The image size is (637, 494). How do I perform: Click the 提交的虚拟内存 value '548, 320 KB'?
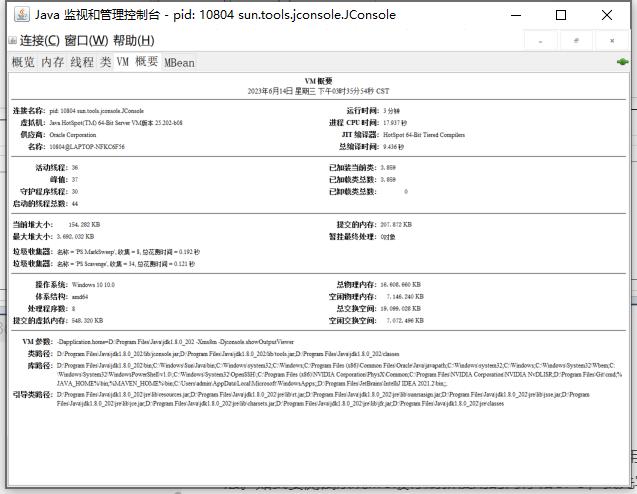pyautogui.click(x=87, y=321)
